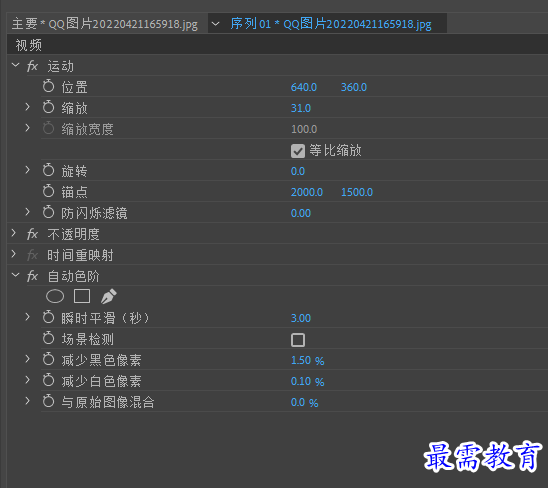Viewport: 548px width, 488px height.
Task: Toggle the fx button for 运动 effect
Action: (x=32, y=66)
